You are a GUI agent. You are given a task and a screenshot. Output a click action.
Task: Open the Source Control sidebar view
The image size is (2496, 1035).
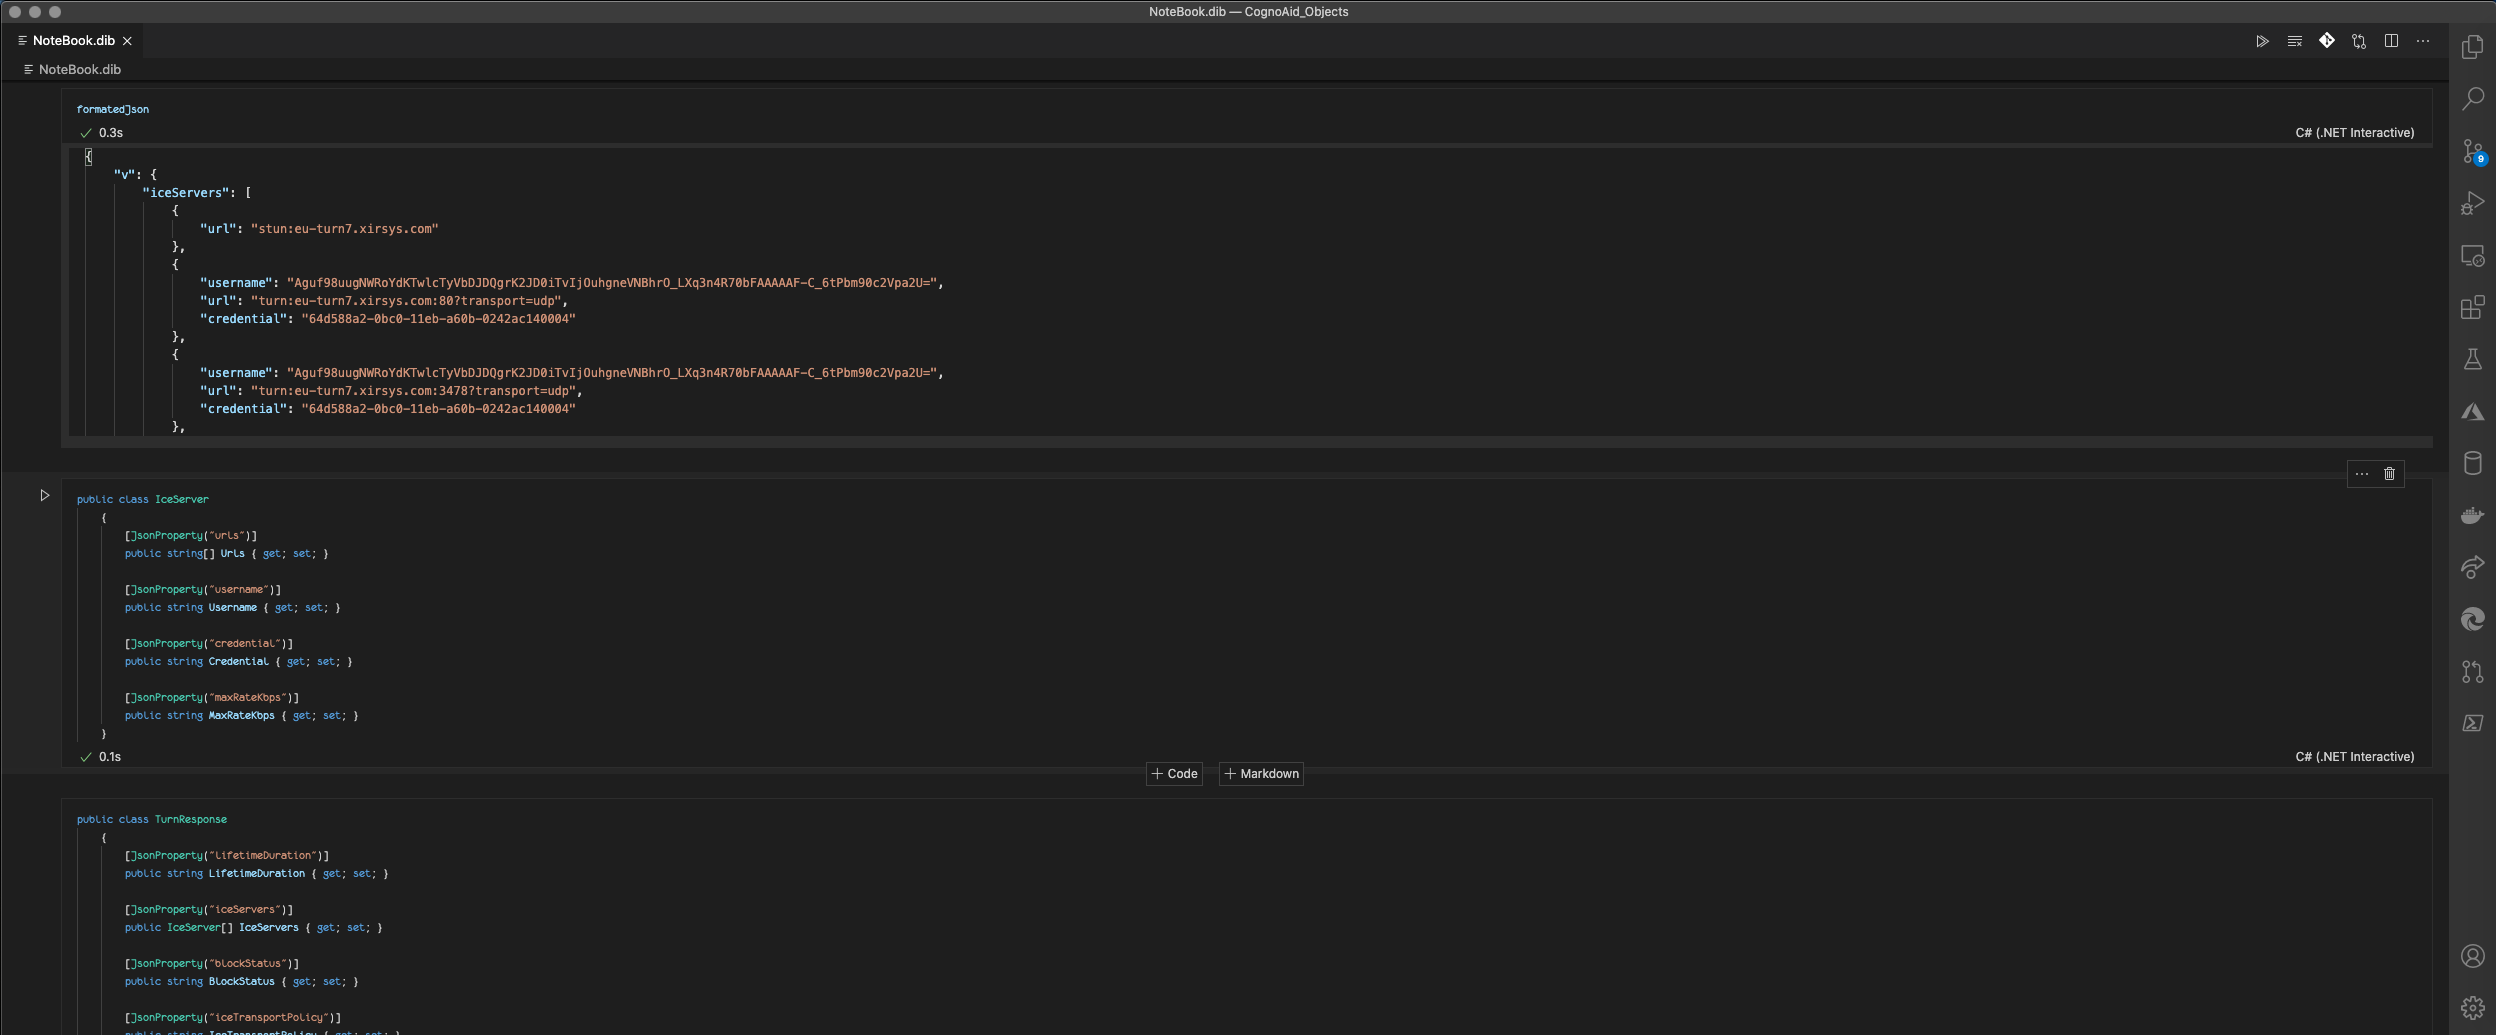2471,152
